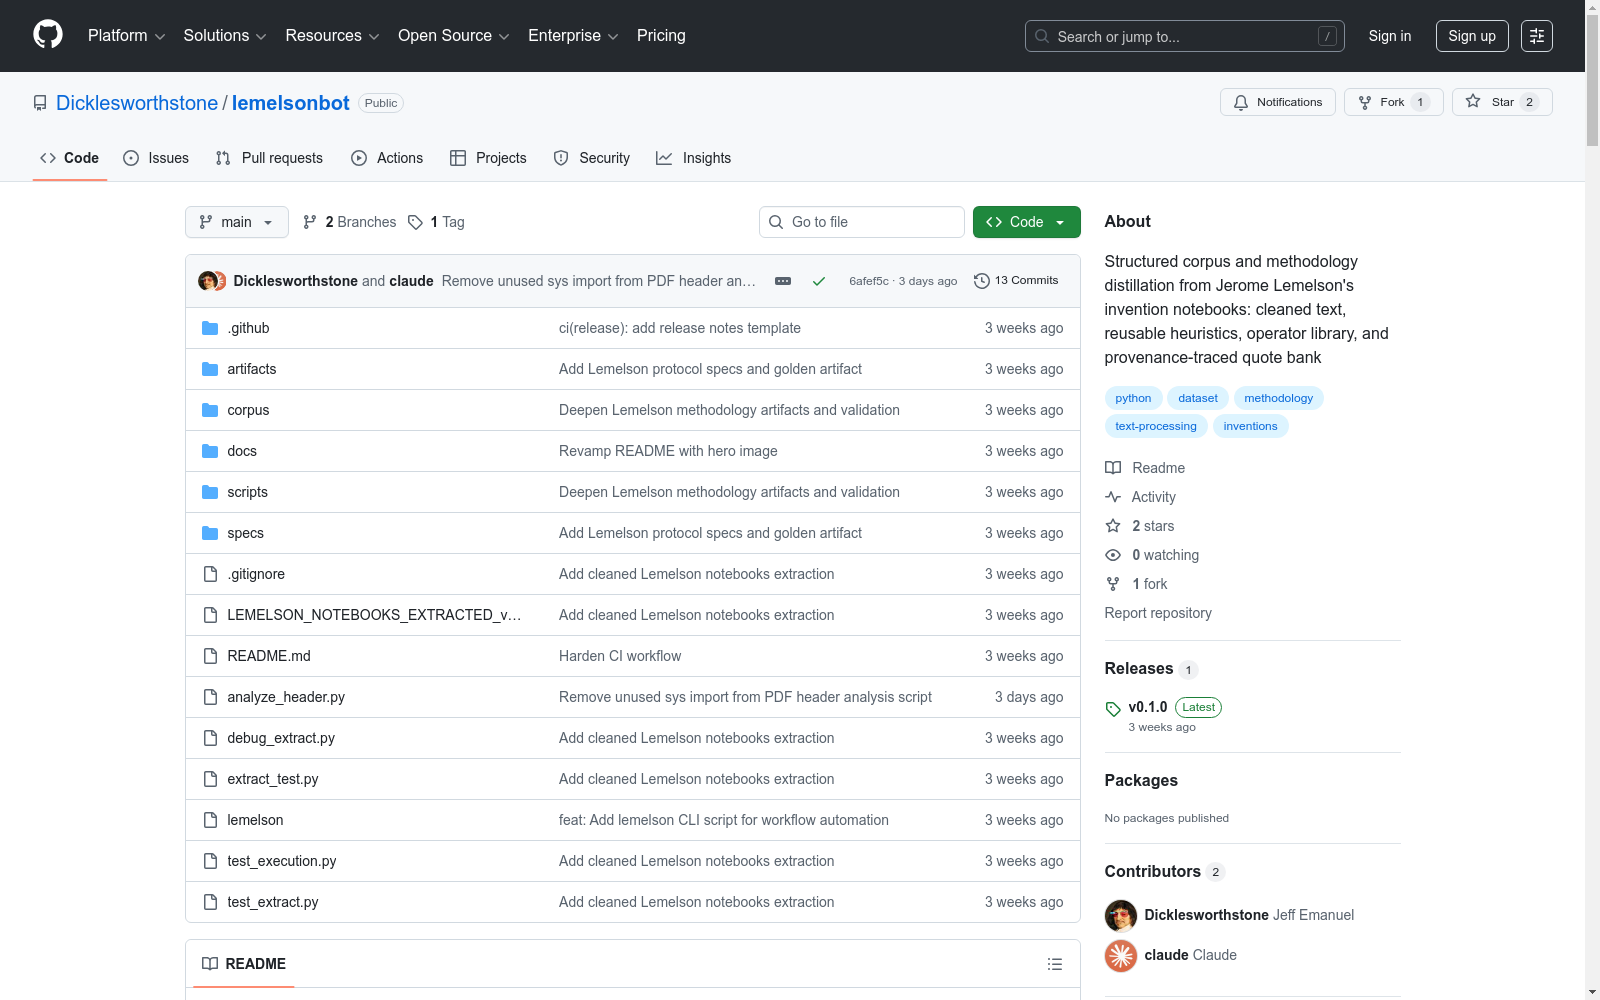View the 2 Branches list
The width and height of the screenshot is (1600, 1000).
coord(350,222)
